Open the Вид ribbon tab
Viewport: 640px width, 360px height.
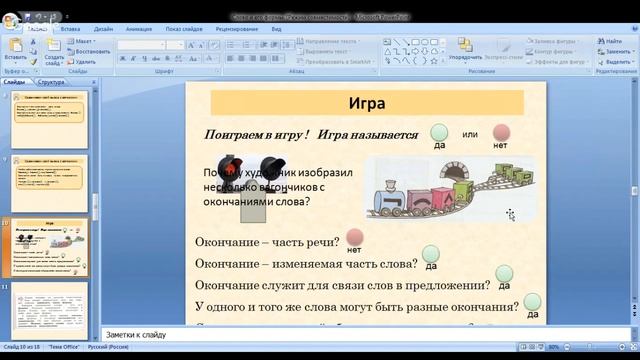[276, 29]
